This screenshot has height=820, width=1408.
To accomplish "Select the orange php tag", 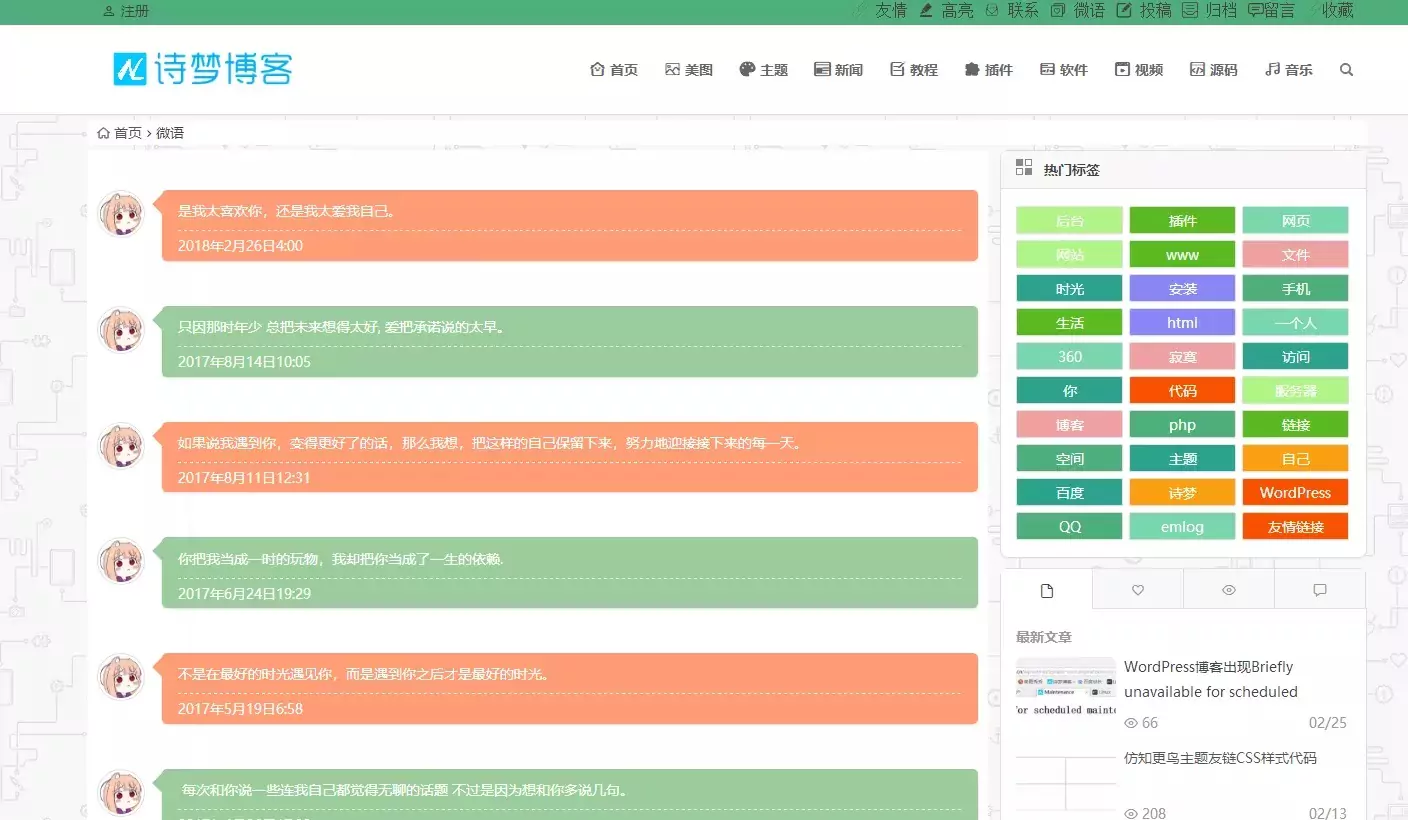I will pyautogui.click(x=1182, y=424).
